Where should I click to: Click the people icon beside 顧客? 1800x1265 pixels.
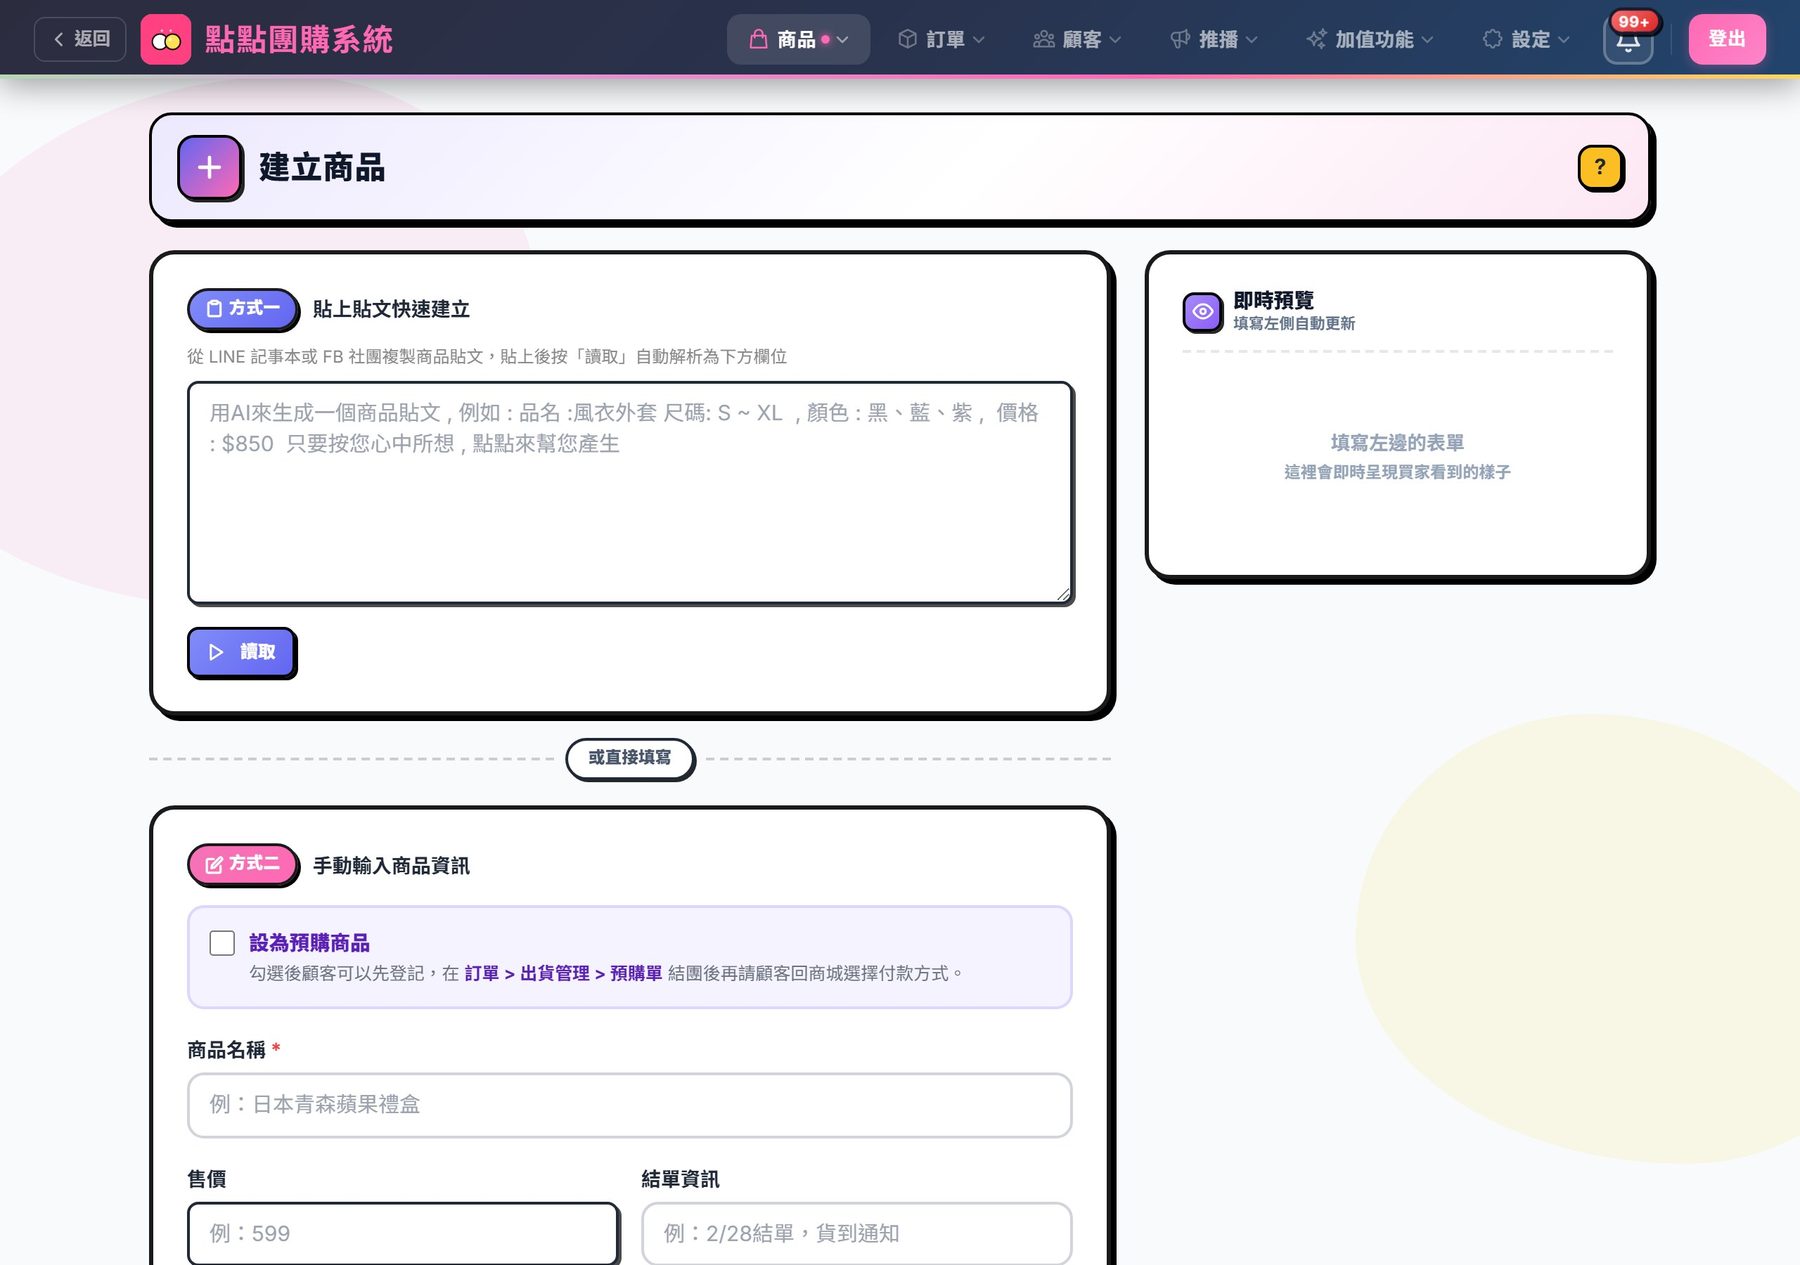pos(1044,39)
